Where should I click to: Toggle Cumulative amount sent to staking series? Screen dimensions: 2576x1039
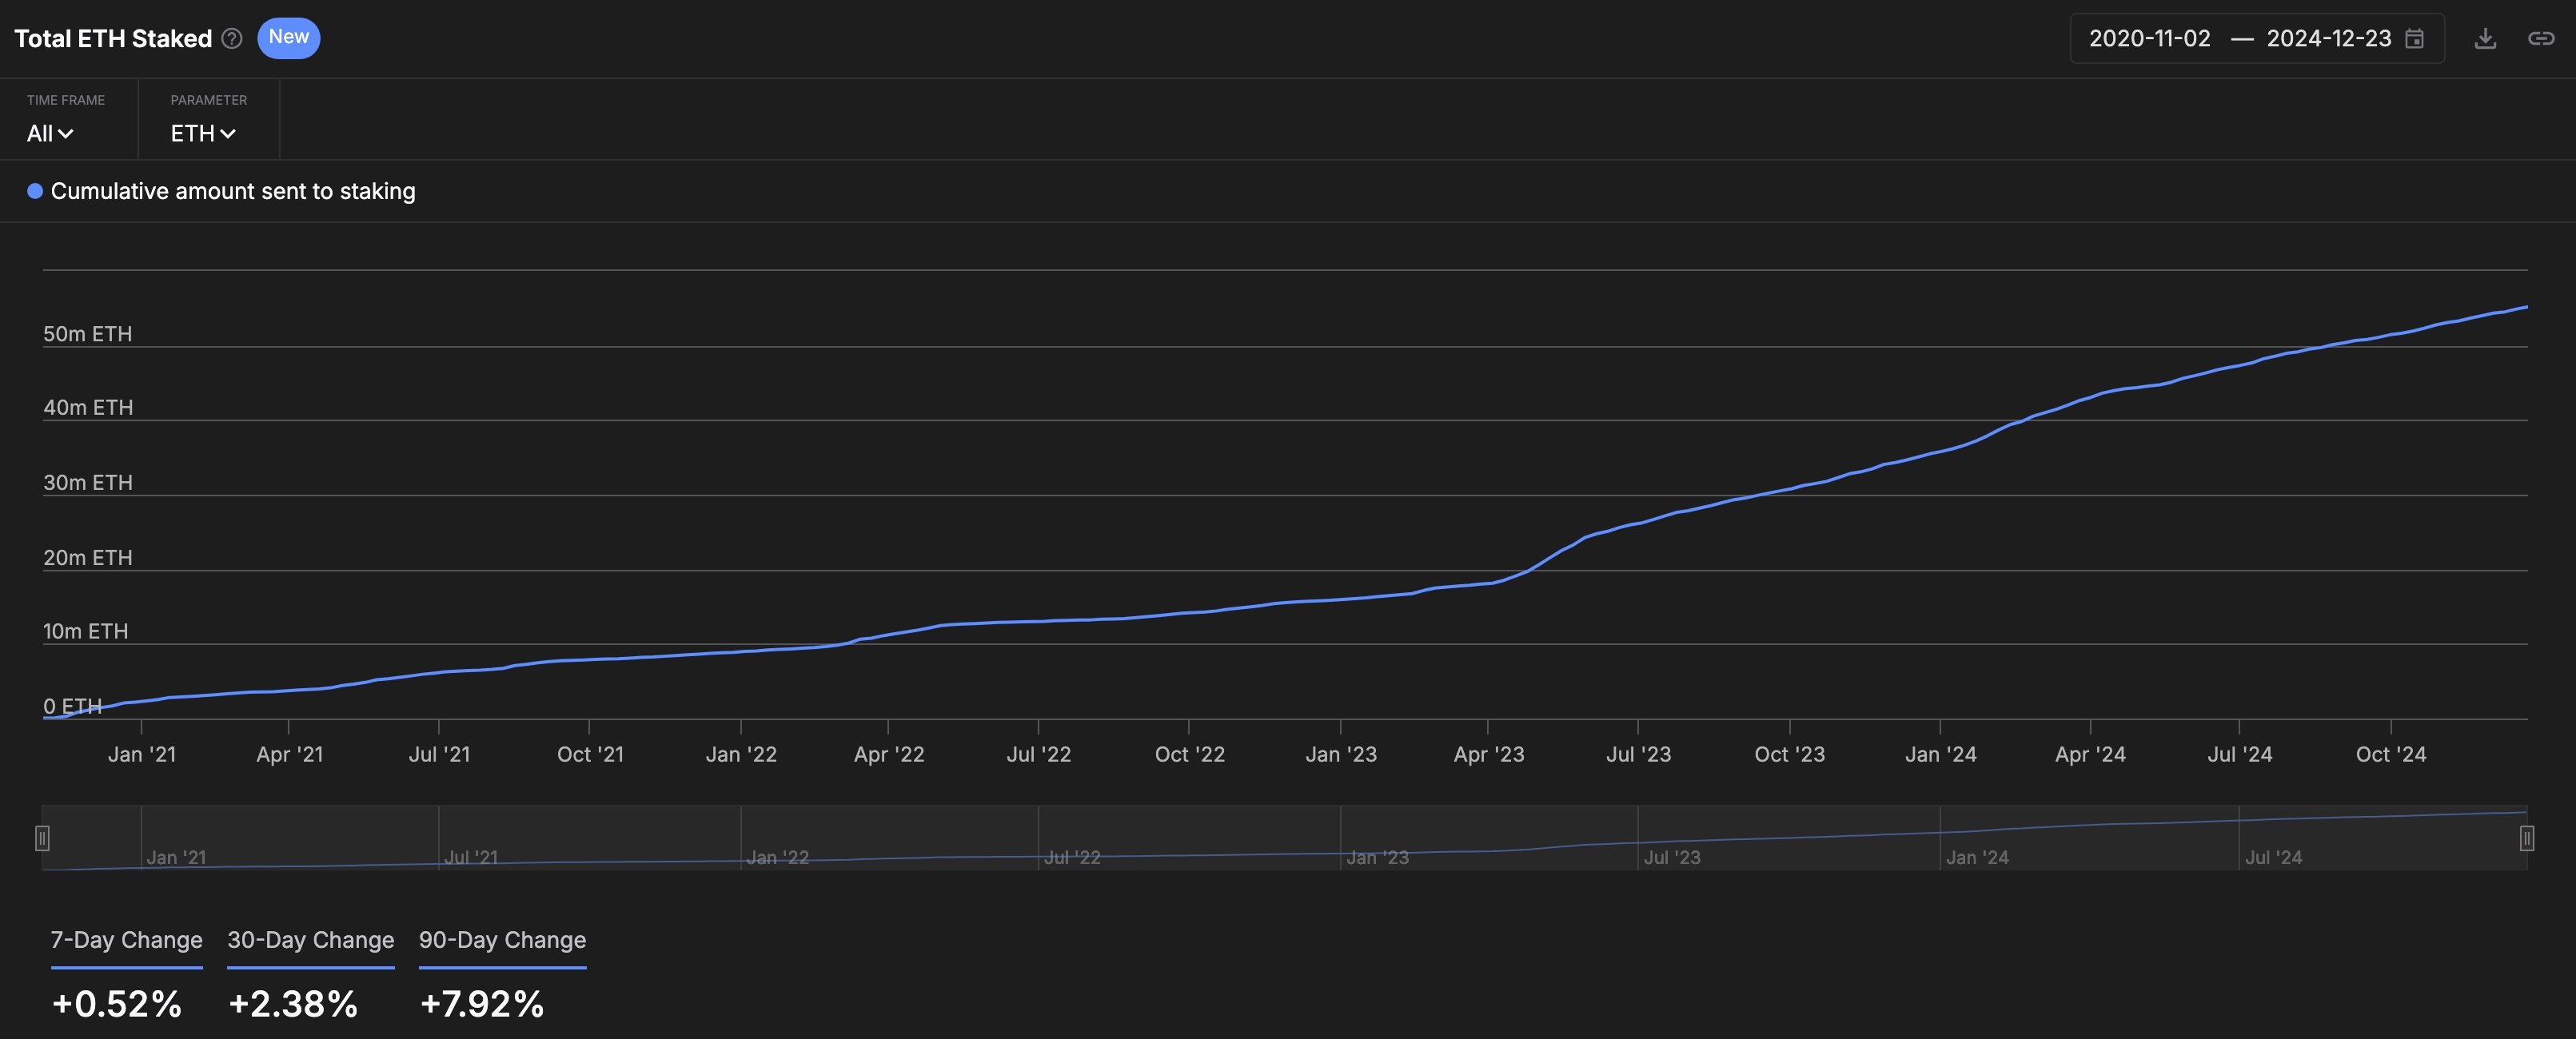point(232,191)
